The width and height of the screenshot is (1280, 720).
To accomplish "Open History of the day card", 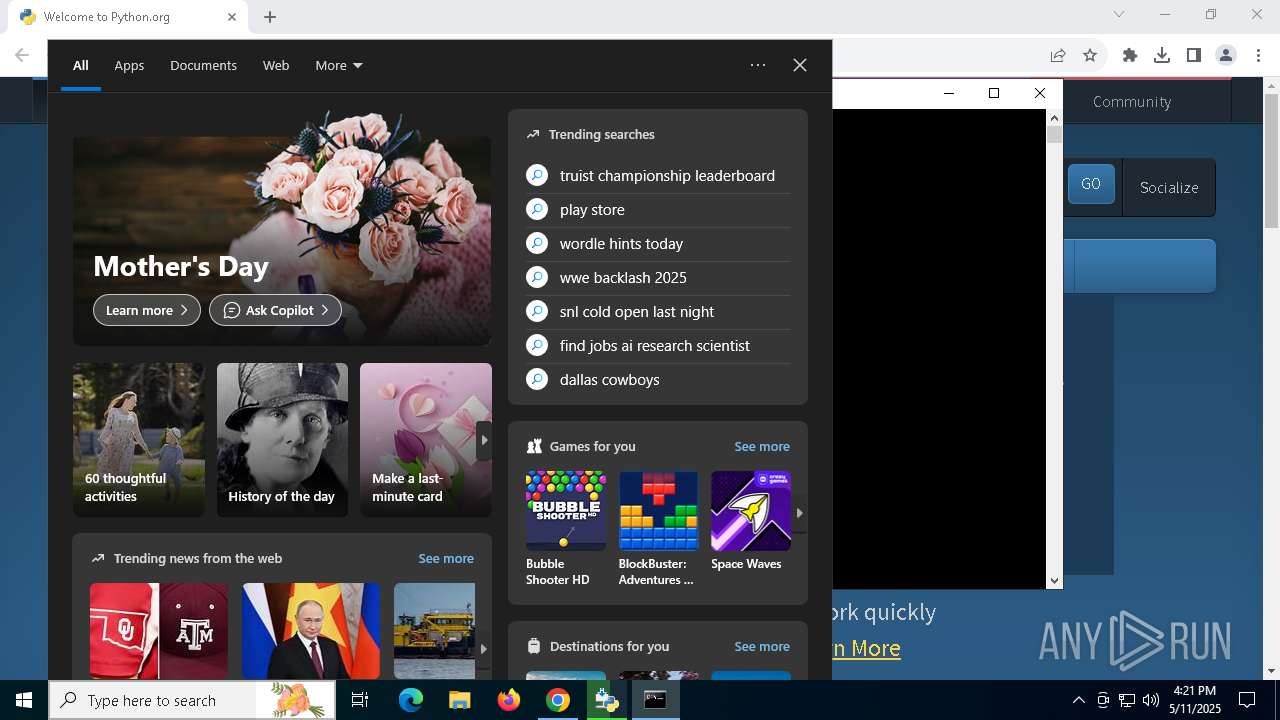I will coord(282,440).
